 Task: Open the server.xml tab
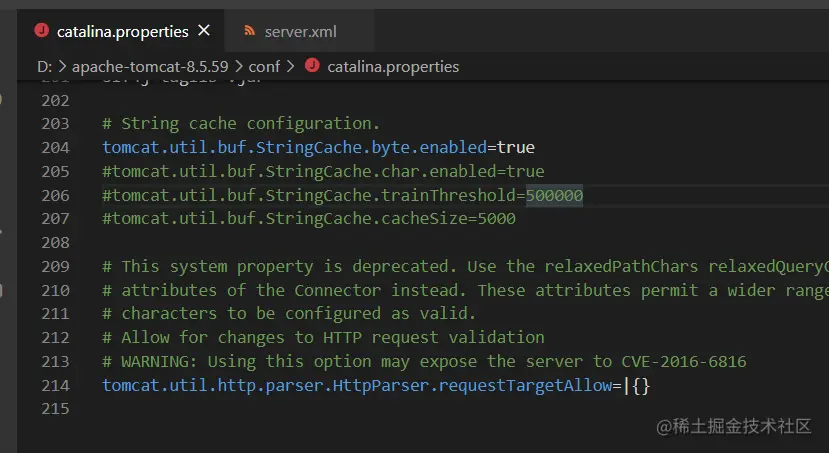click(x=300, y=31)
